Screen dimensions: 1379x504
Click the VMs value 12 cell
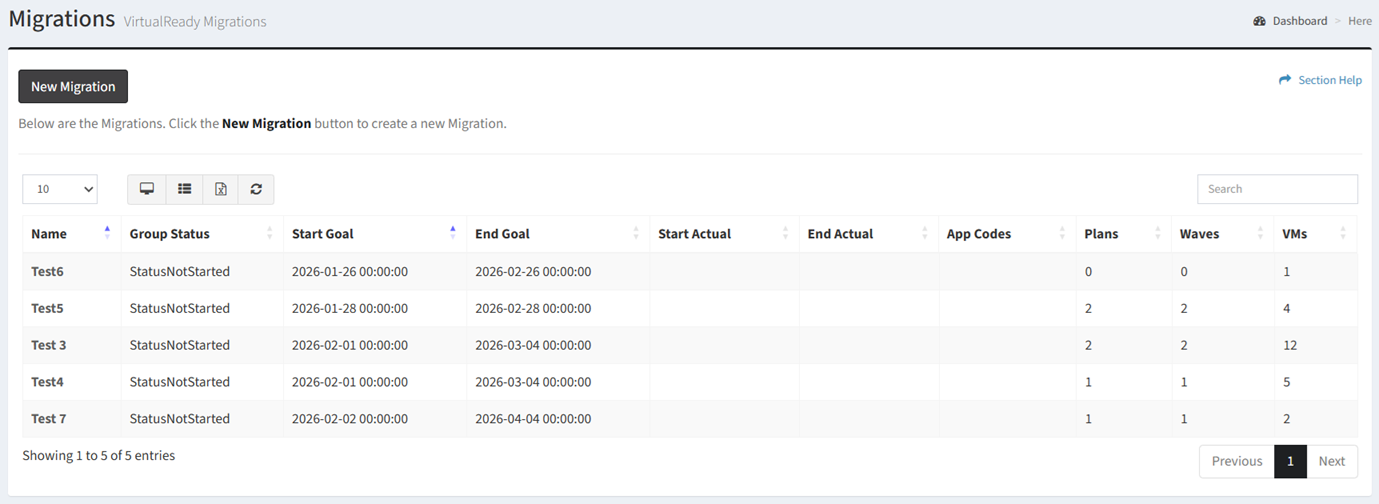click(x=1316, y=345)
